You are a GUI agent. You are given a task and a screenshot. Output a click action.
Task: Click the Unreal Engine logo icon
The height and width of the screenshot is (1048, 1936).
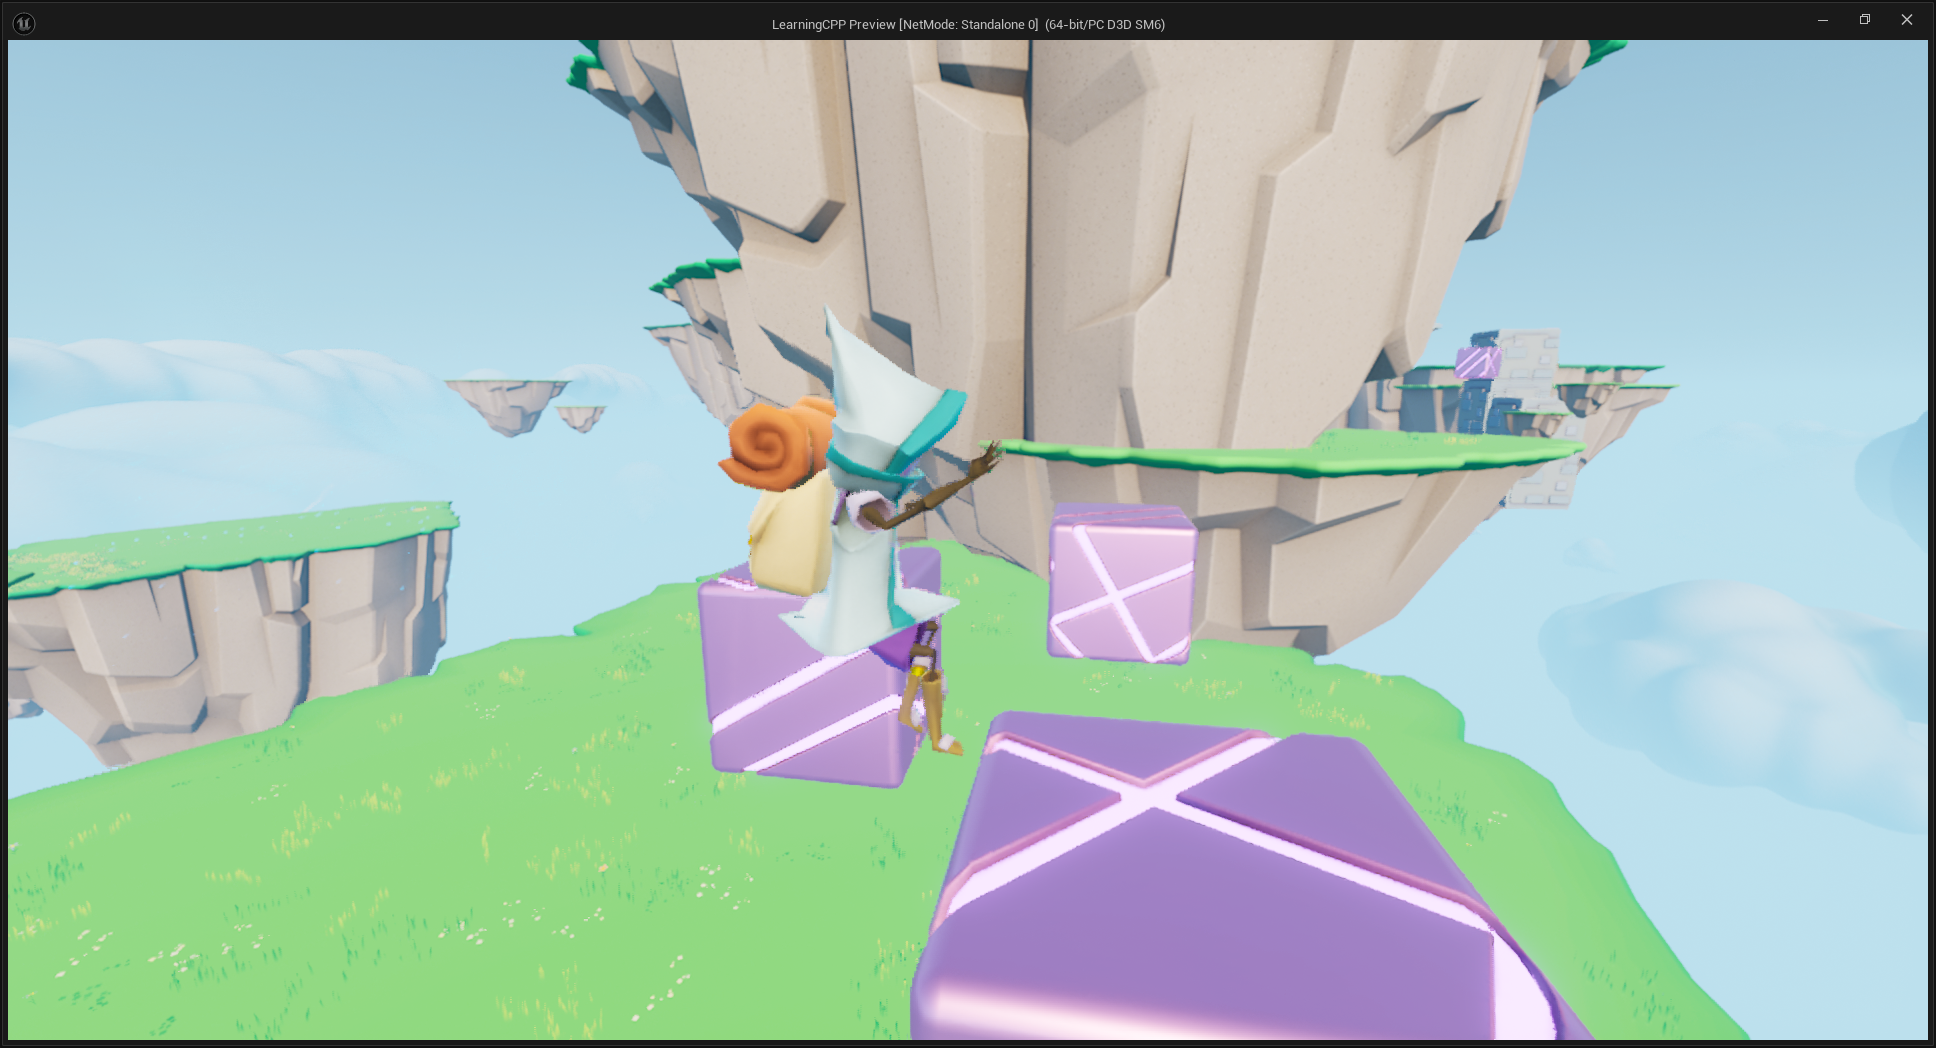tap(24, 23)
